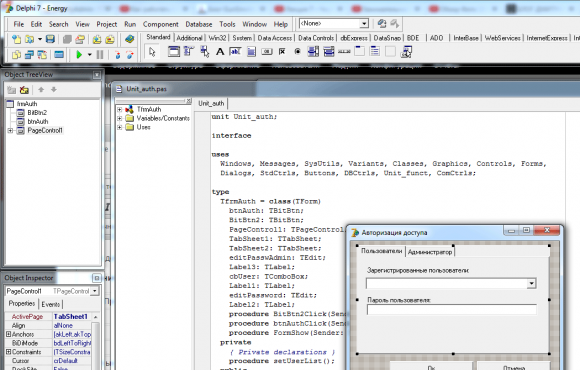Open the Events tab in Object Inspector
The width and height of the screenshot is (580, 370).
click(51, 305)
